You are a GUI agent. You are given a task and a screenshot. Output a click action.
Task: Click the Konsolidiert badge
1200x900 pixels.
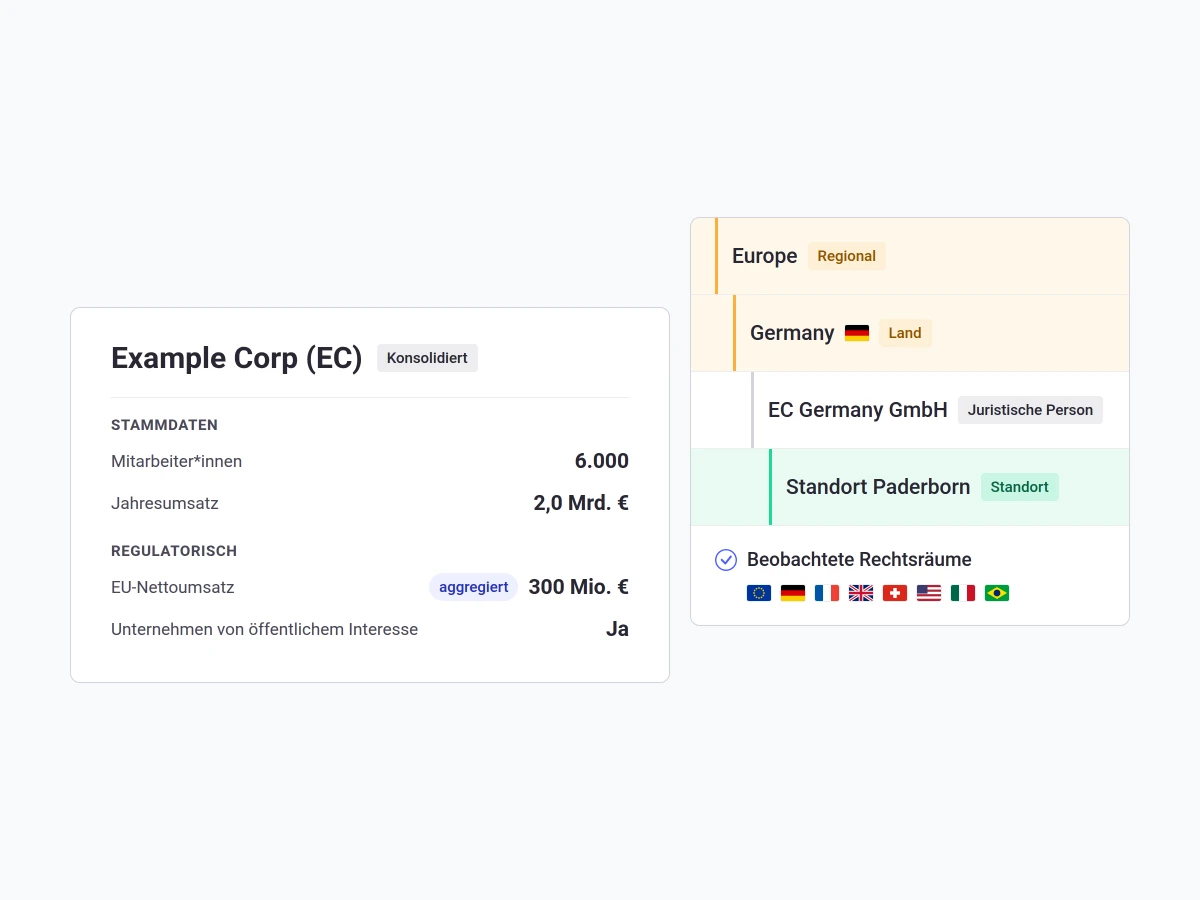[427, 358]
